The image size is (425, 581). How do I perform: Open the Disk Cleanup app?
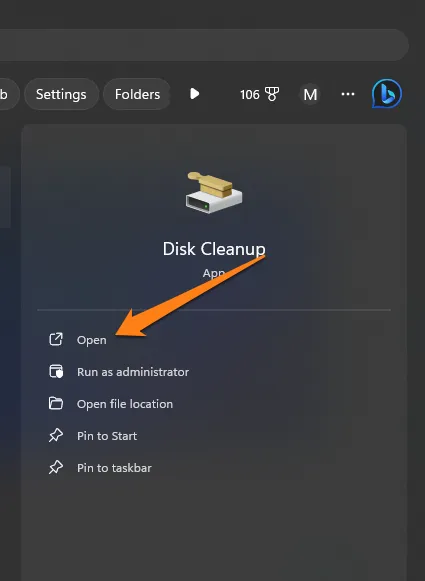(92, 340)
